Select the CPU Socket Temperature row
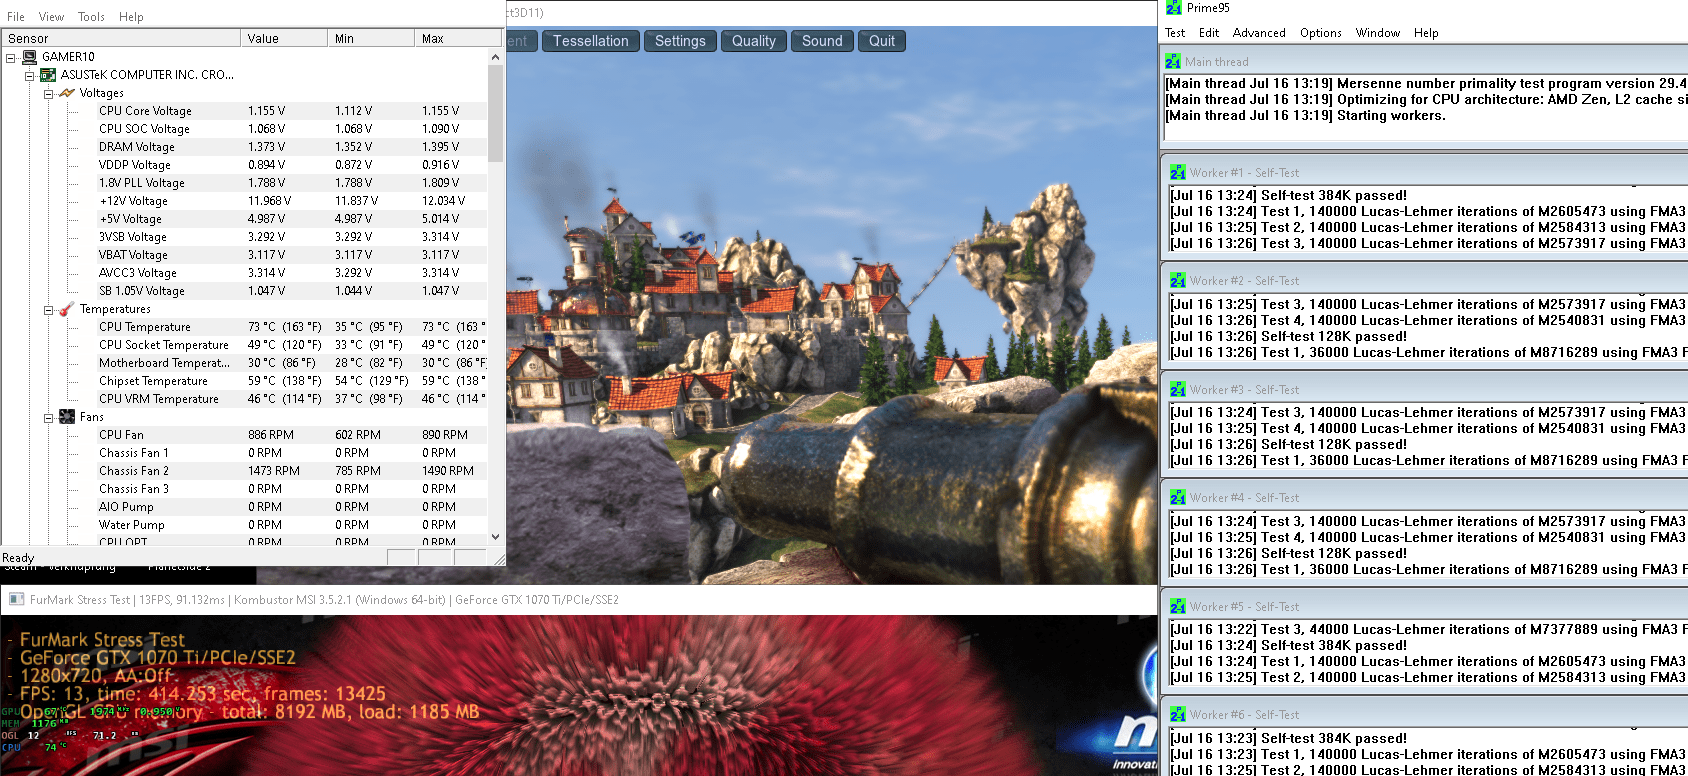 [x=292, y=345]
